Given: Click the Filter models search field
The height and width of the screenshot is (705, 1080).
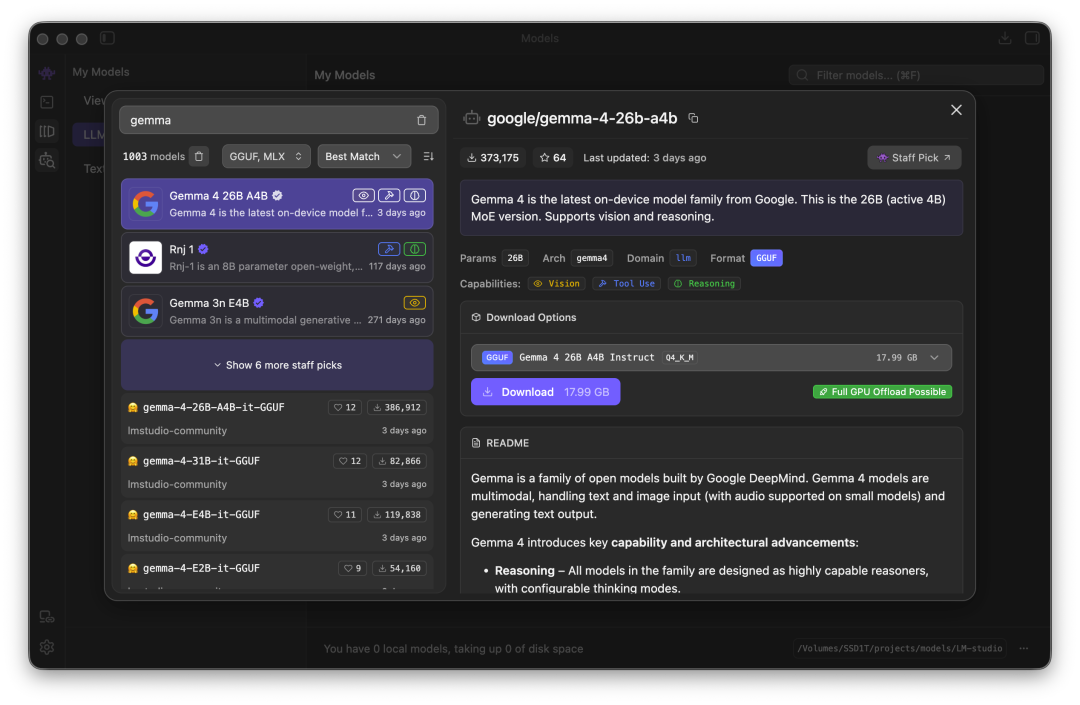Looking at the screenshot, I should 915,74.
